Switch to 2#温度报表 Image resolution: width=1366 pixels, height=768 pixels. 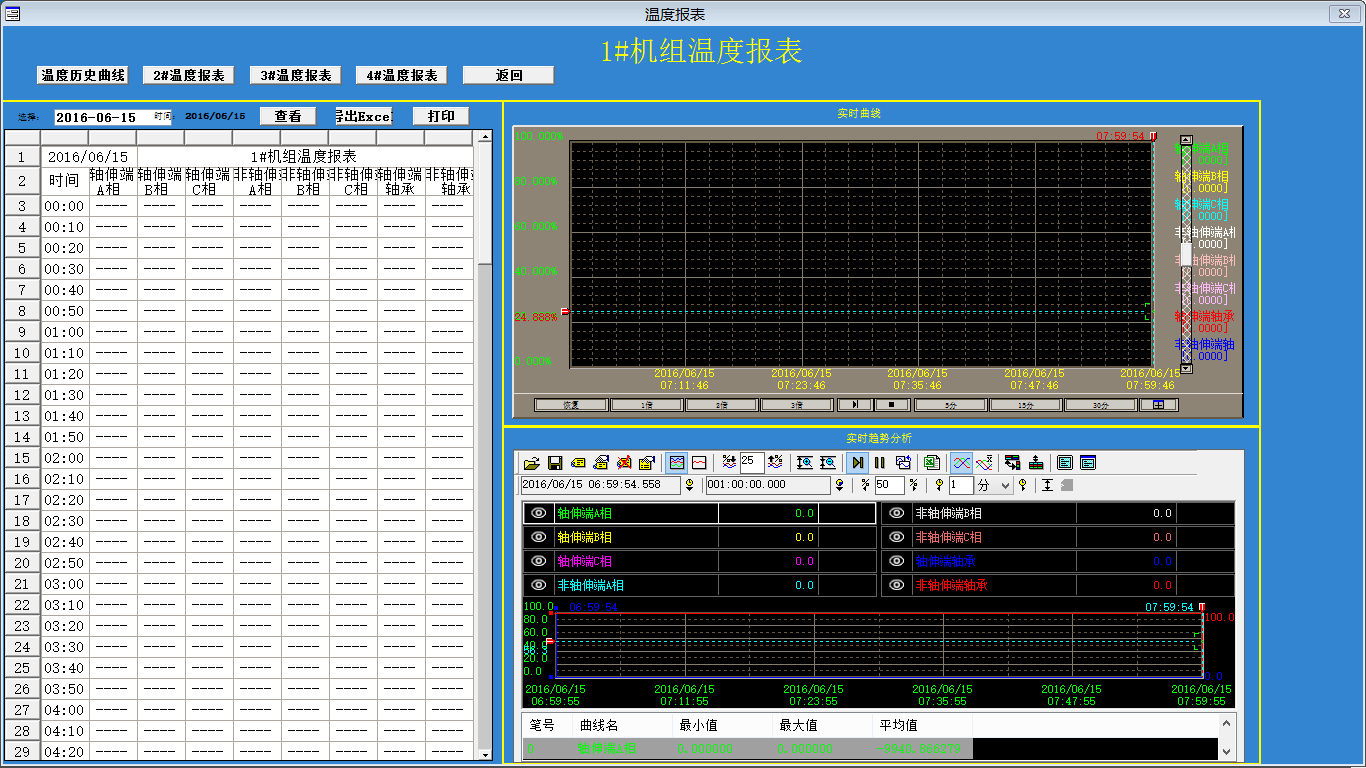[189, 75]
